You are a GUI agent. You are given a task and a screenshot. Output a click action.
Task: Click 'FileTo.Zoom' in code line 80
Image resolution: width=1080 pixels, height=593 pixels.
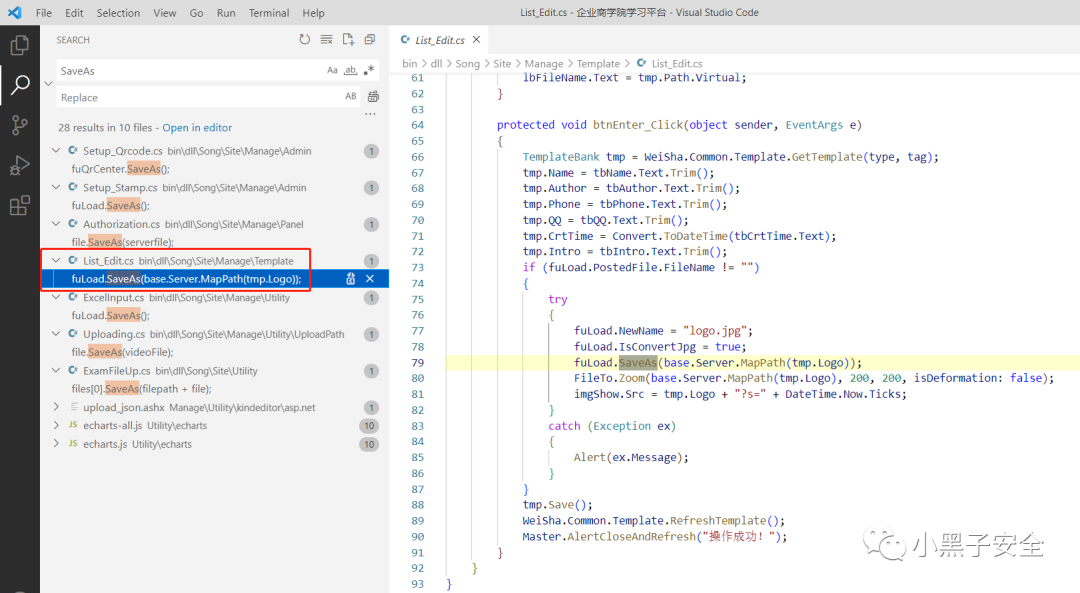coord(610,378)
